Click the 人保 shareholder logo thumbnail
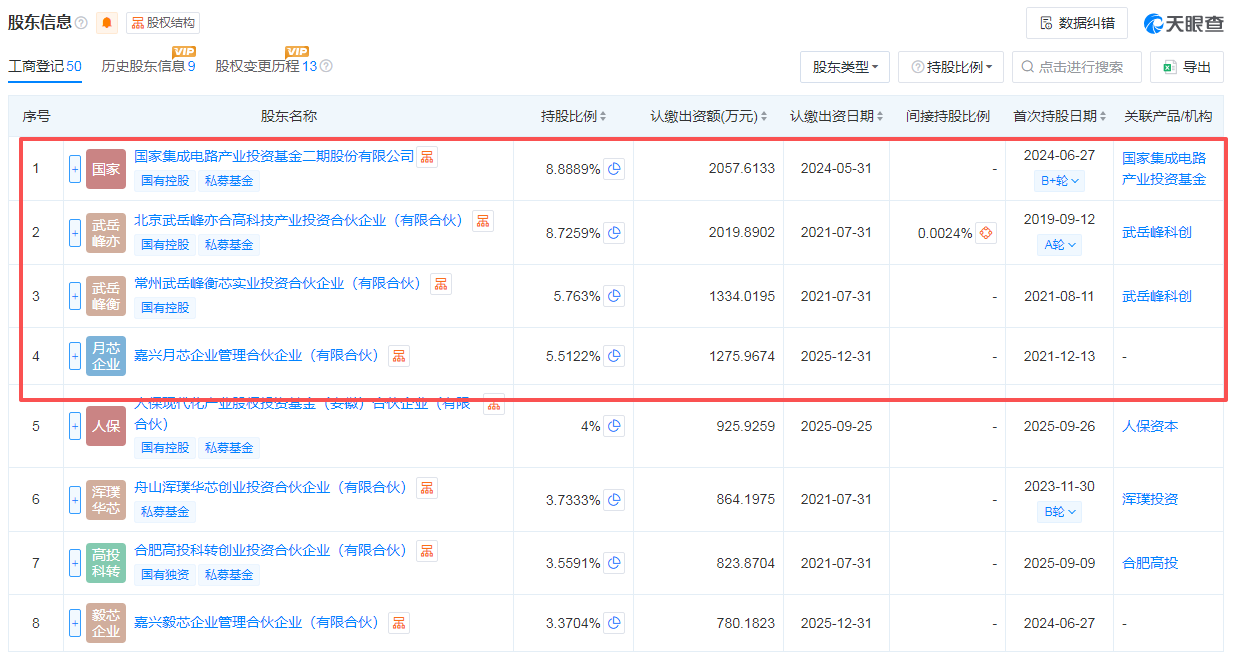 (x=106, y=426)
